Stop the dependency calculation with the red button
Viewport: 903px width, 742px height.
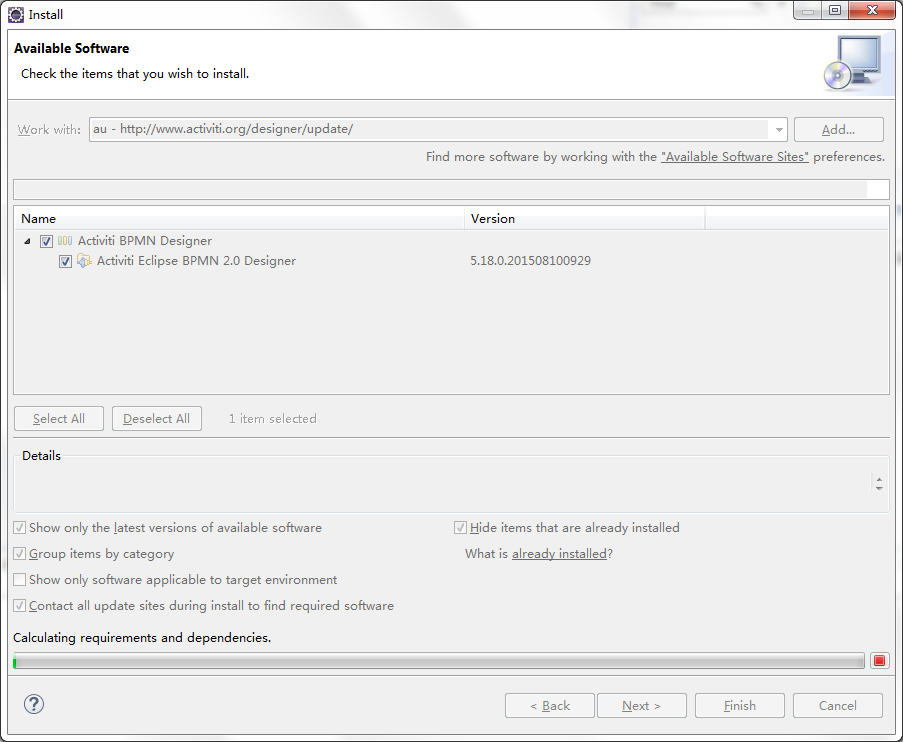(x=879, y=661)
